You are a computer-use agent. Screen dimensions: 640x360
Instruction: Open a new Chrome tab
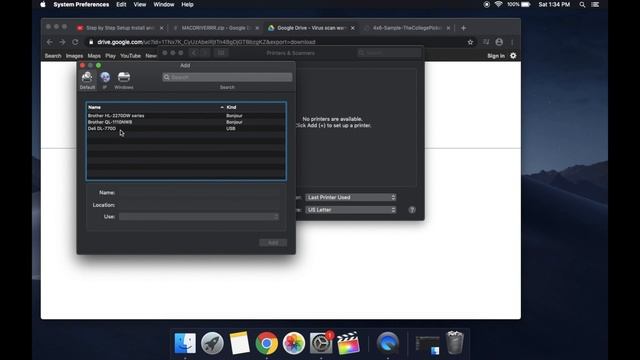tap(463, 28)
